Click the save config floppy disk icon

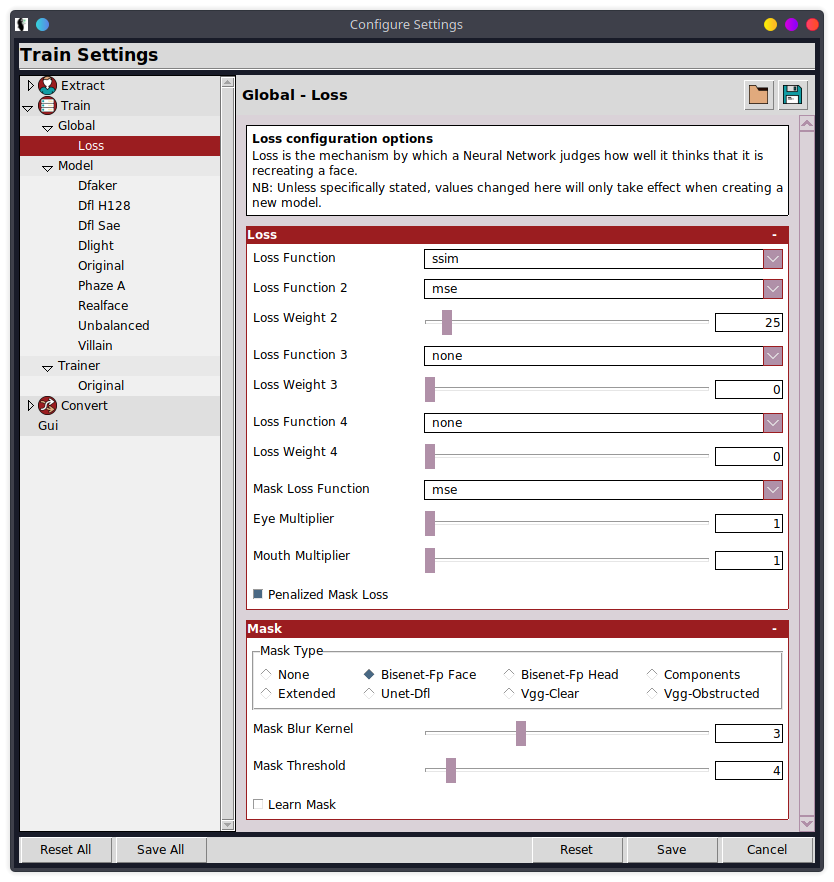[792, 95]
